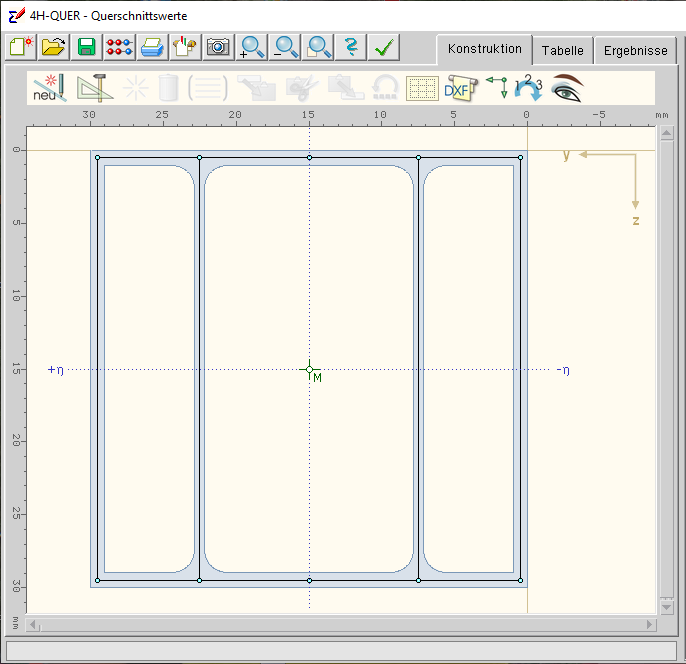This screenshot has width=686, height=664.
Task: Zoom out with the minus magnifier
Action: coord(286,47)
